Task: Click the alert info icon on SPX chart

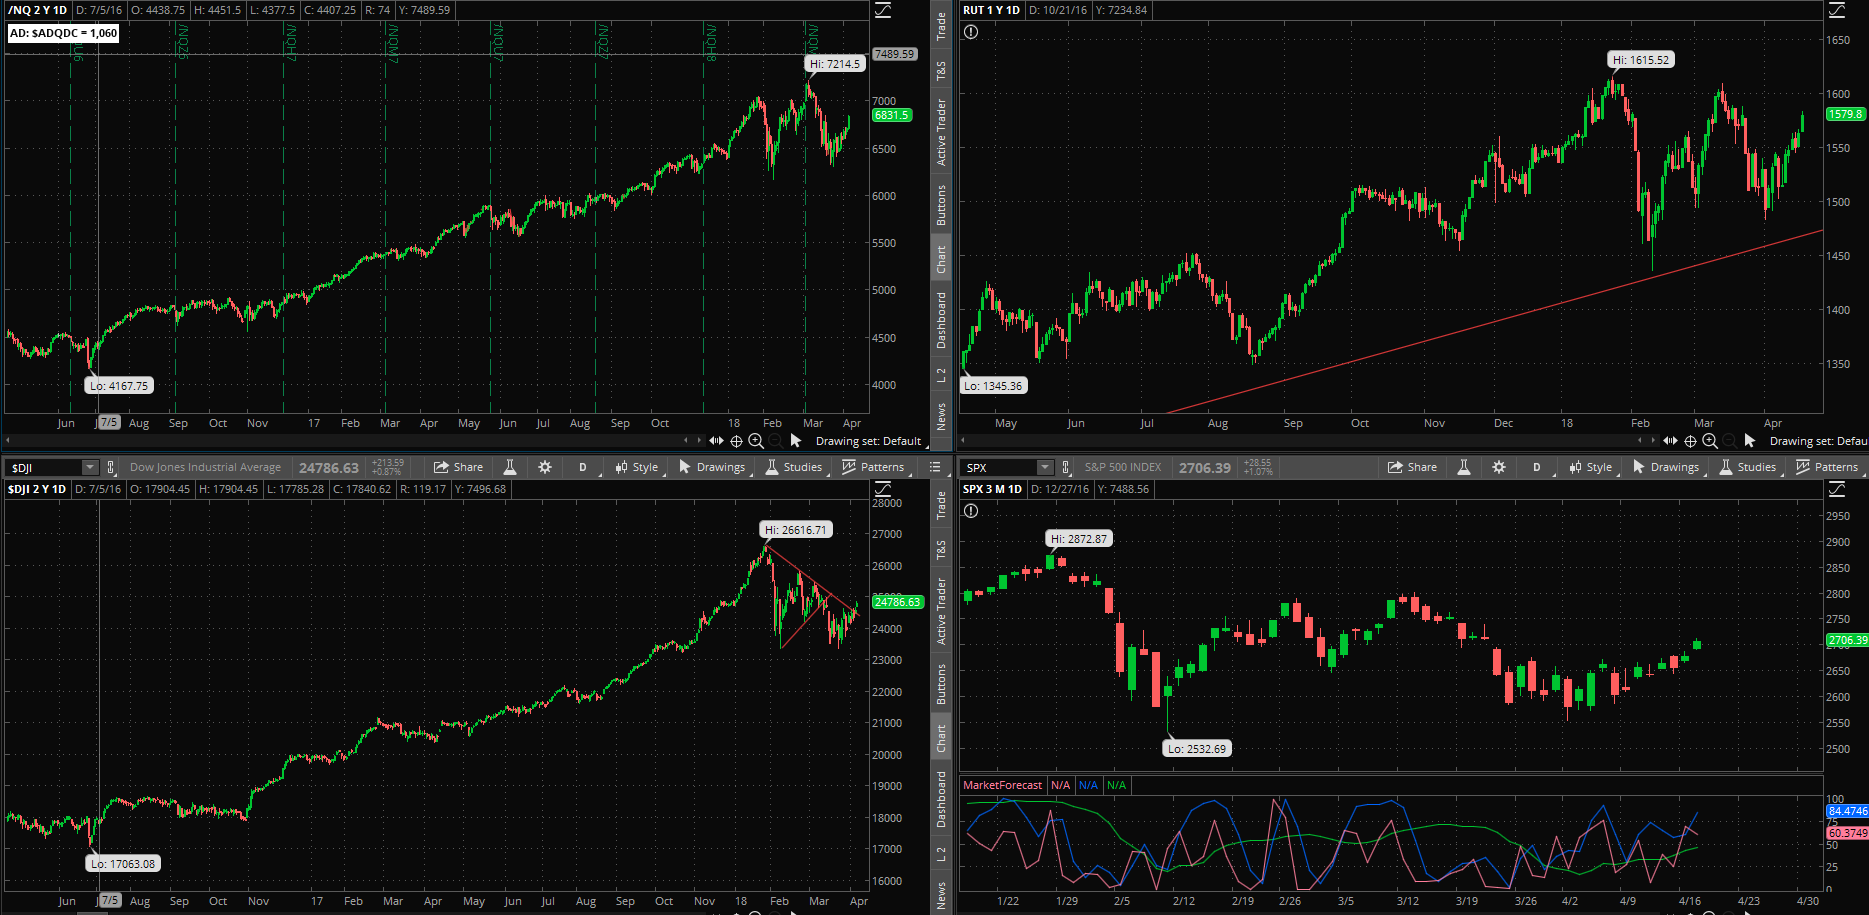Action: 971,511
